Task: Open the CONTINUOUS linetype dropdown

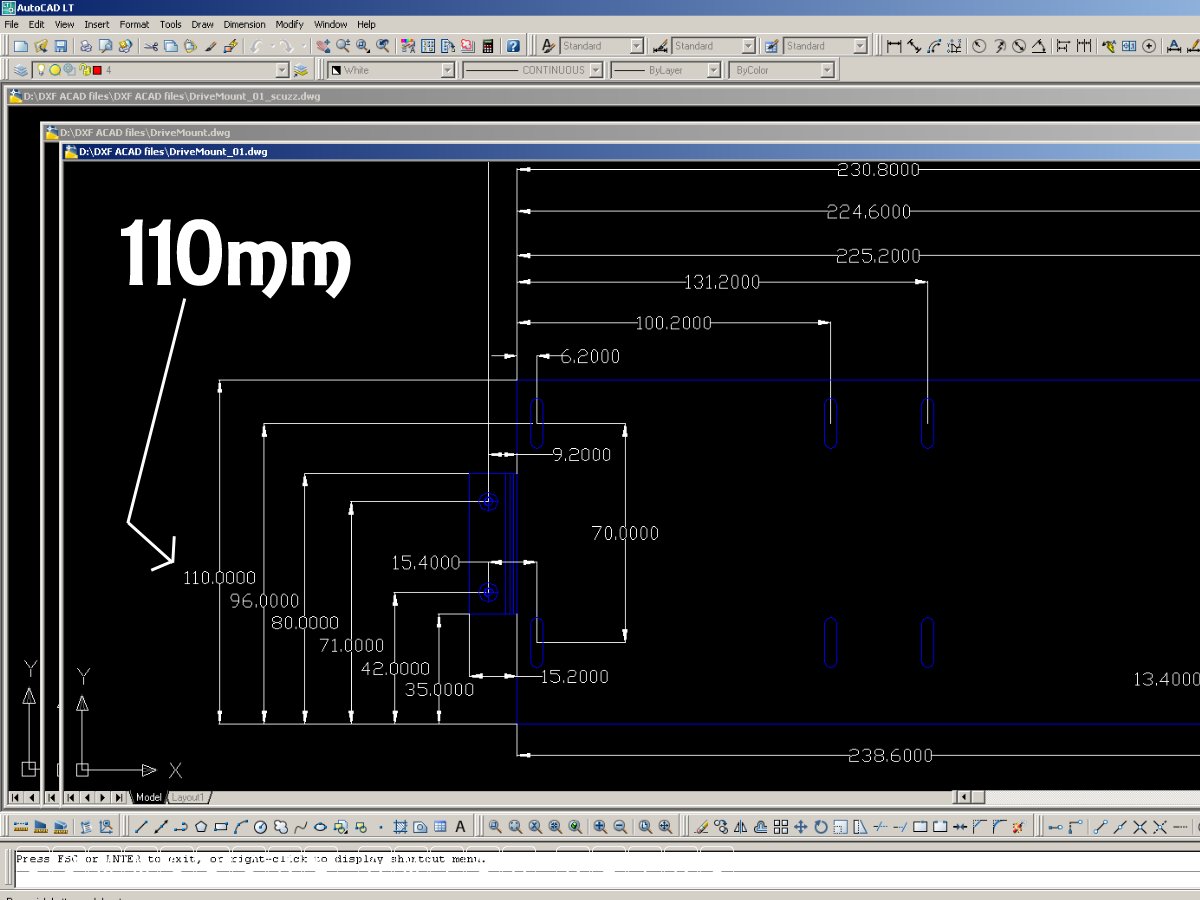Action: point(596,70)
